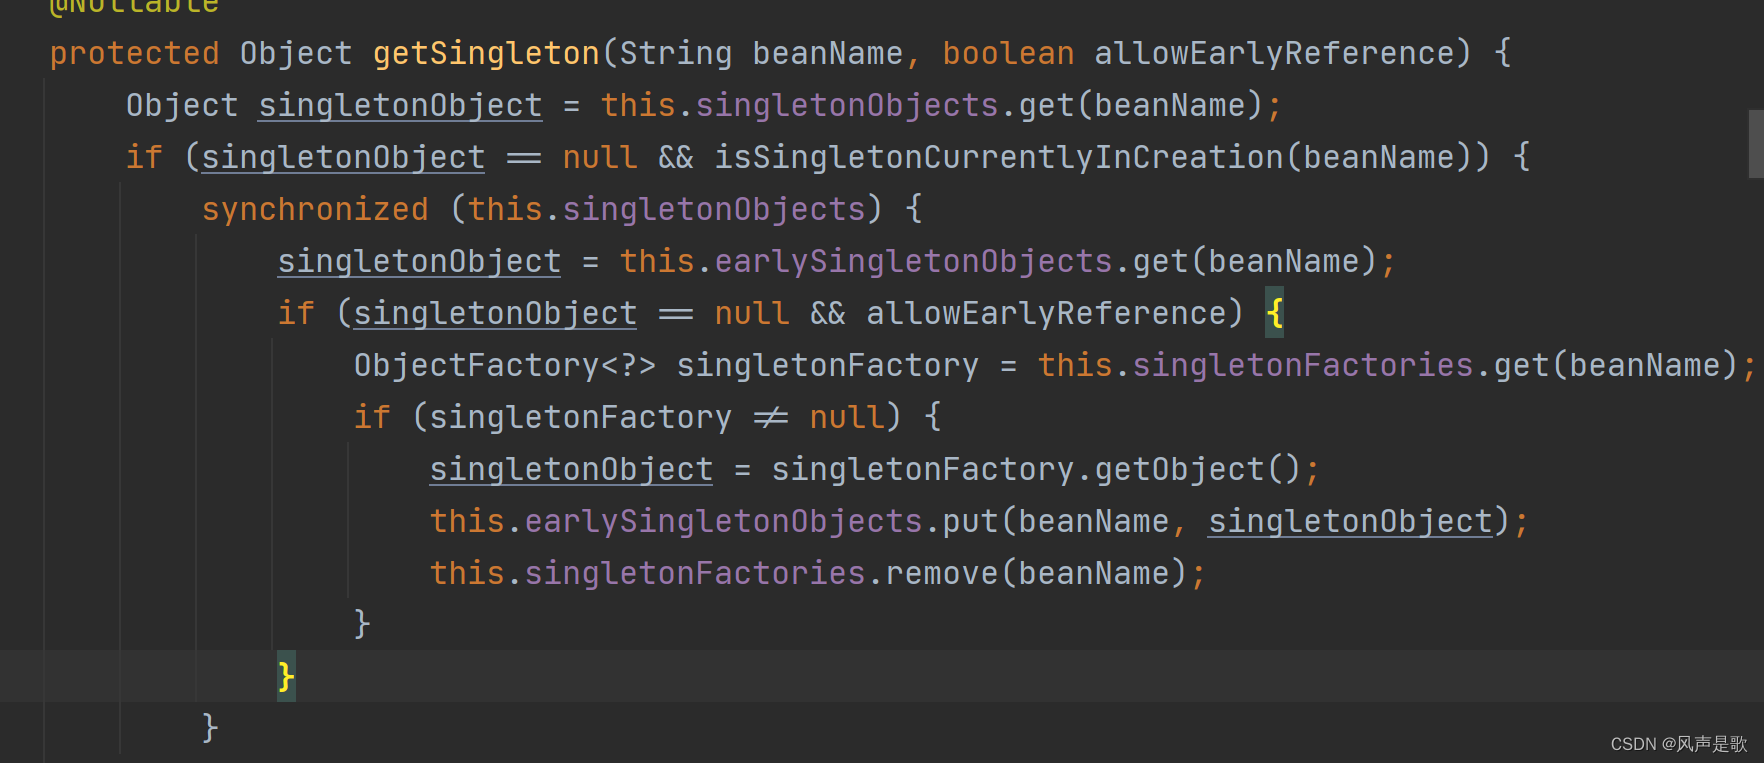Click 'boolean' keyword in method parameters
The width and height of the screenshot is (1764, 763).
[1008, 53]
